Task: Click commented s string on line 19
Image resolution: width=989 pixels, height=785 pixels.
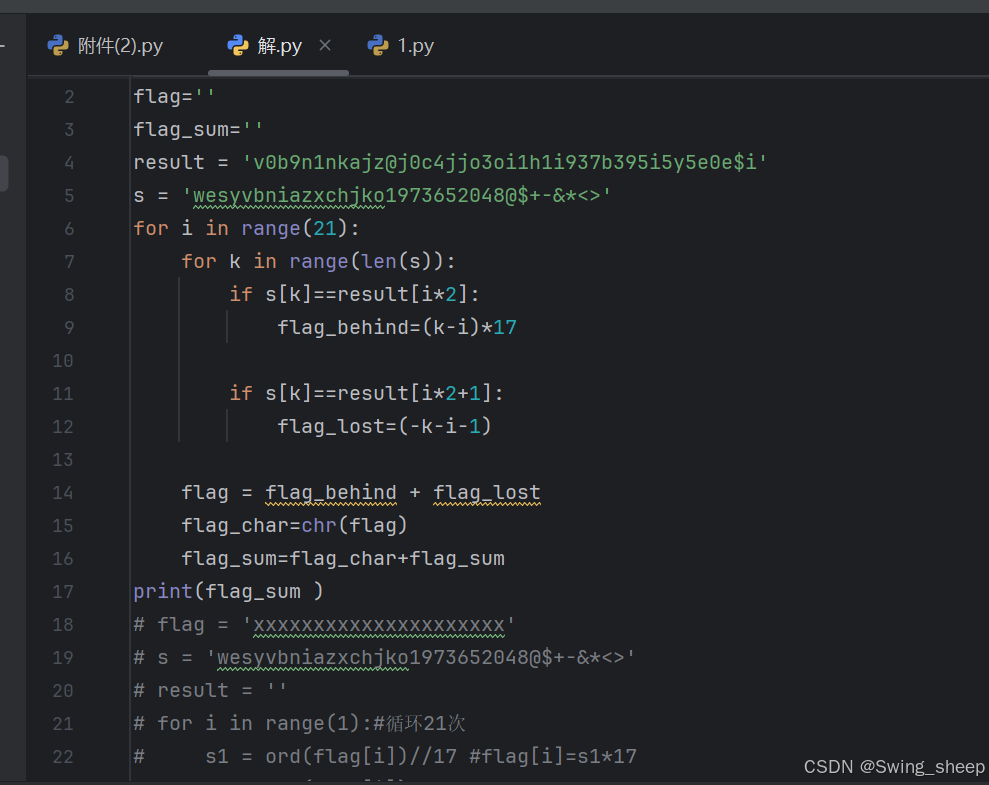Action: [421, 658]
